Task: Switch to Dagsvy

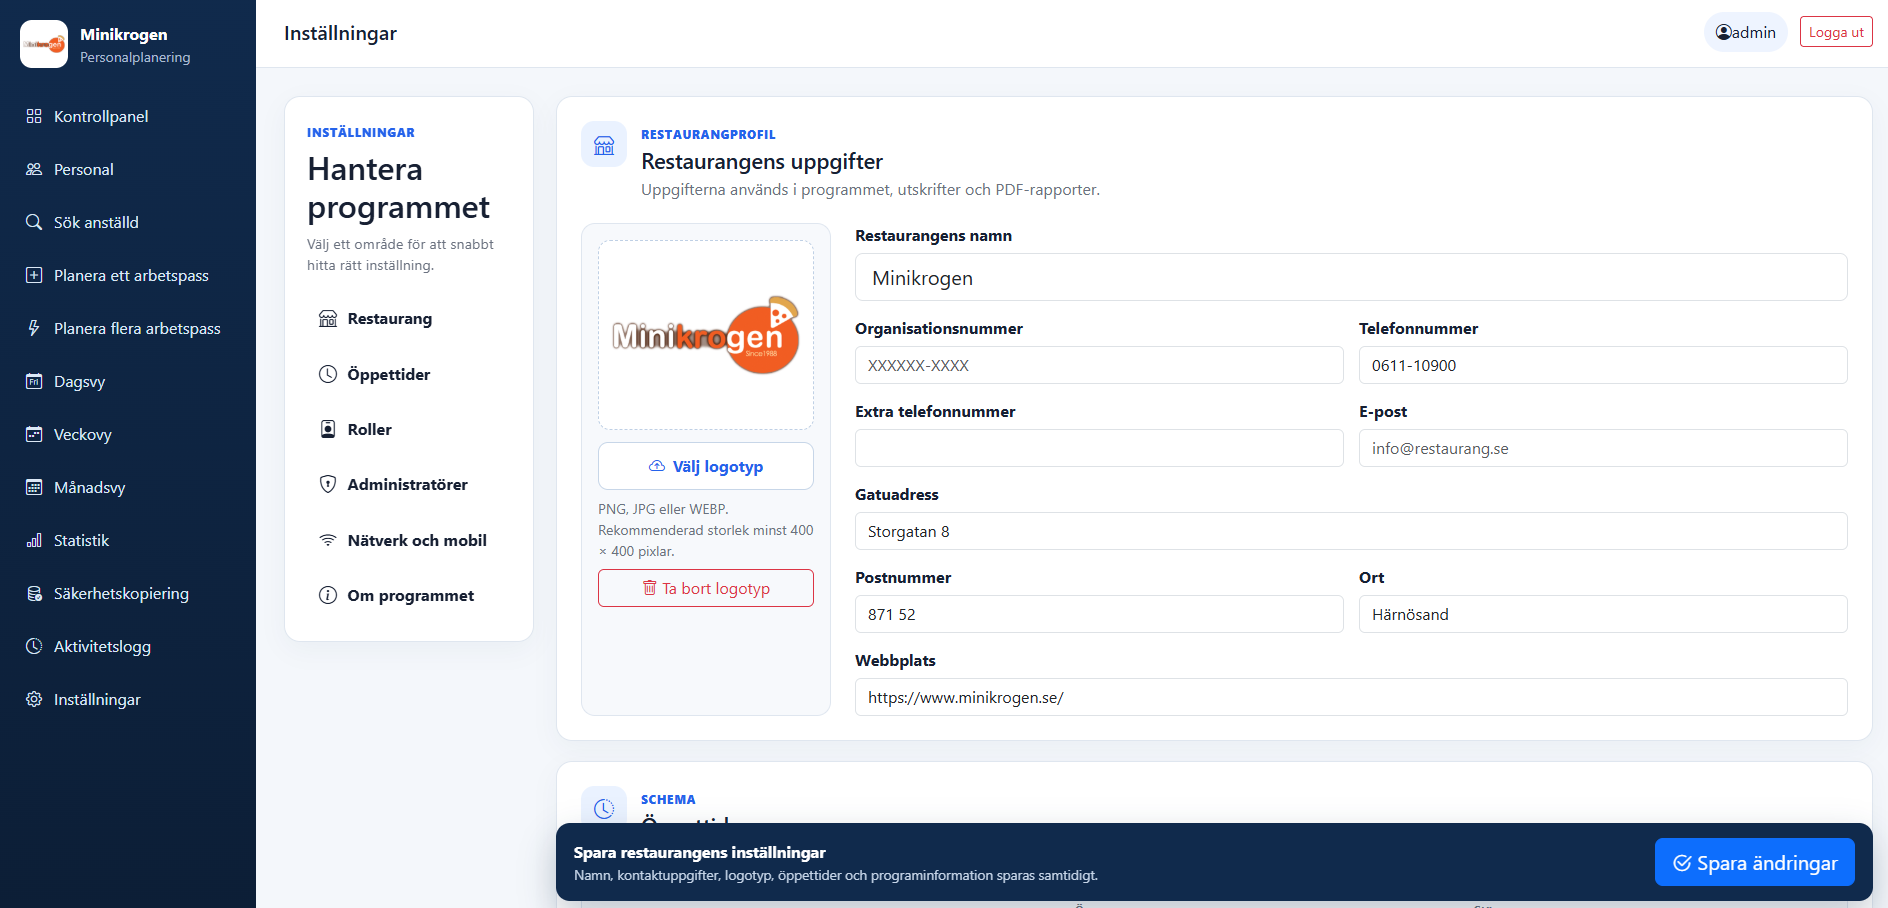Action: (x=128, y=381)
